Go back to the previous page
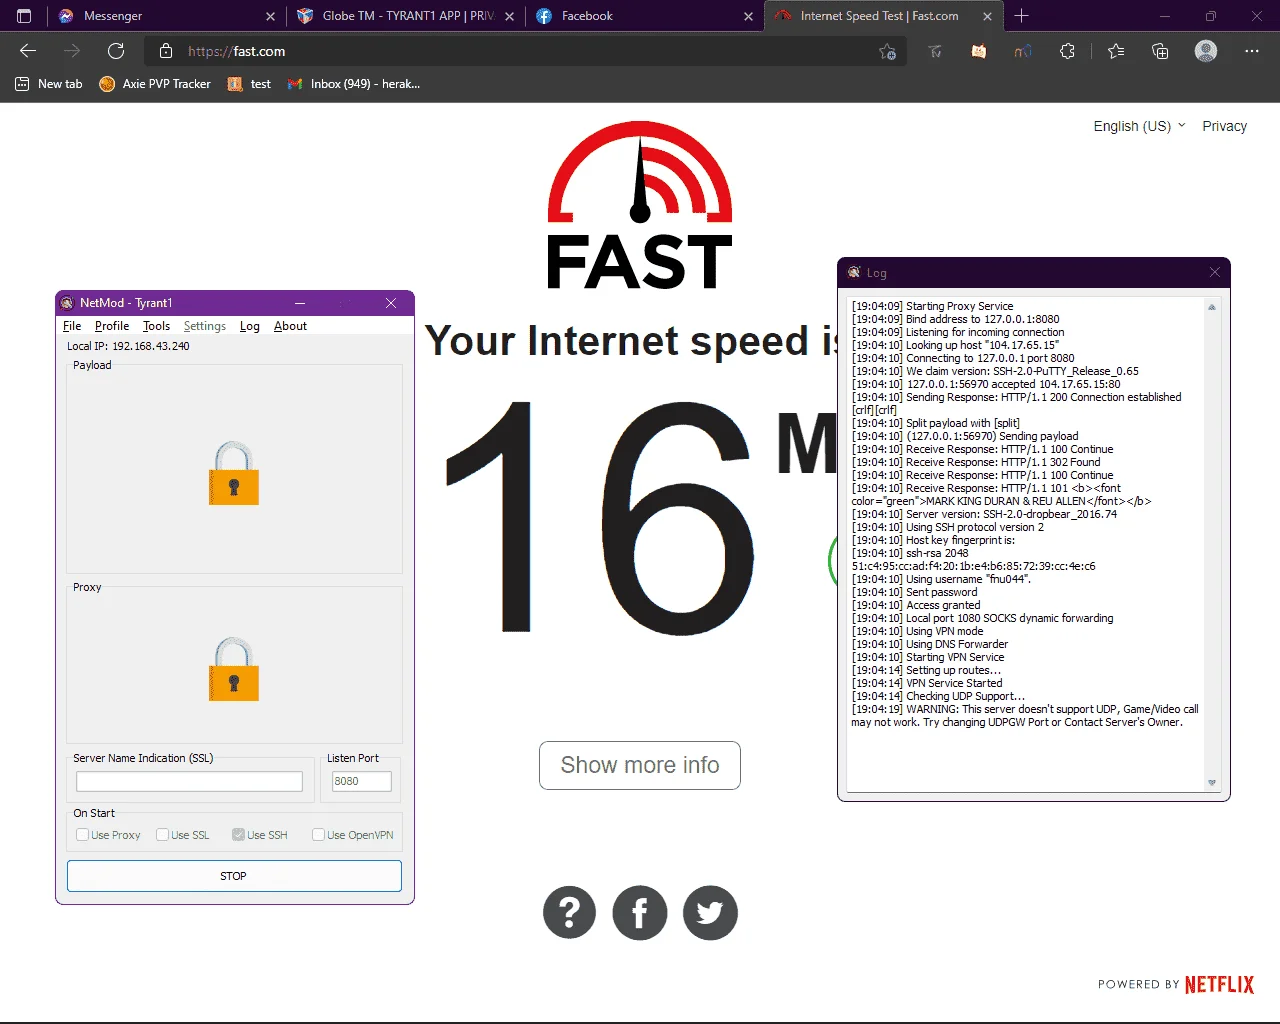 point(28,51)
